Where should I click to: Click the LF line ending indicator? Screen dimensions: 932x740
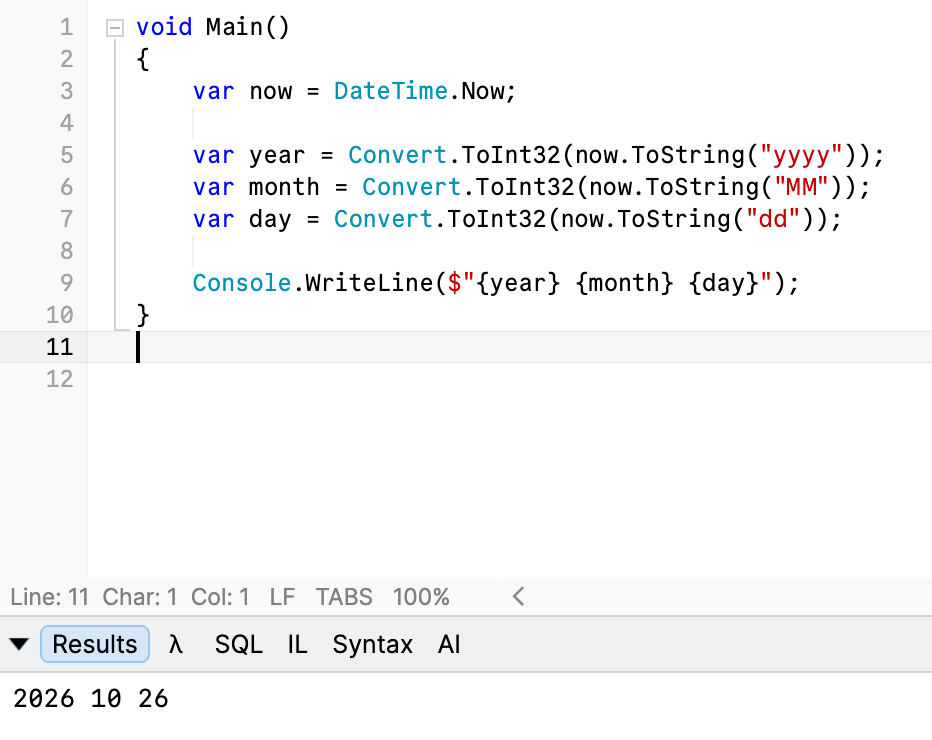(x=282, y=597)
